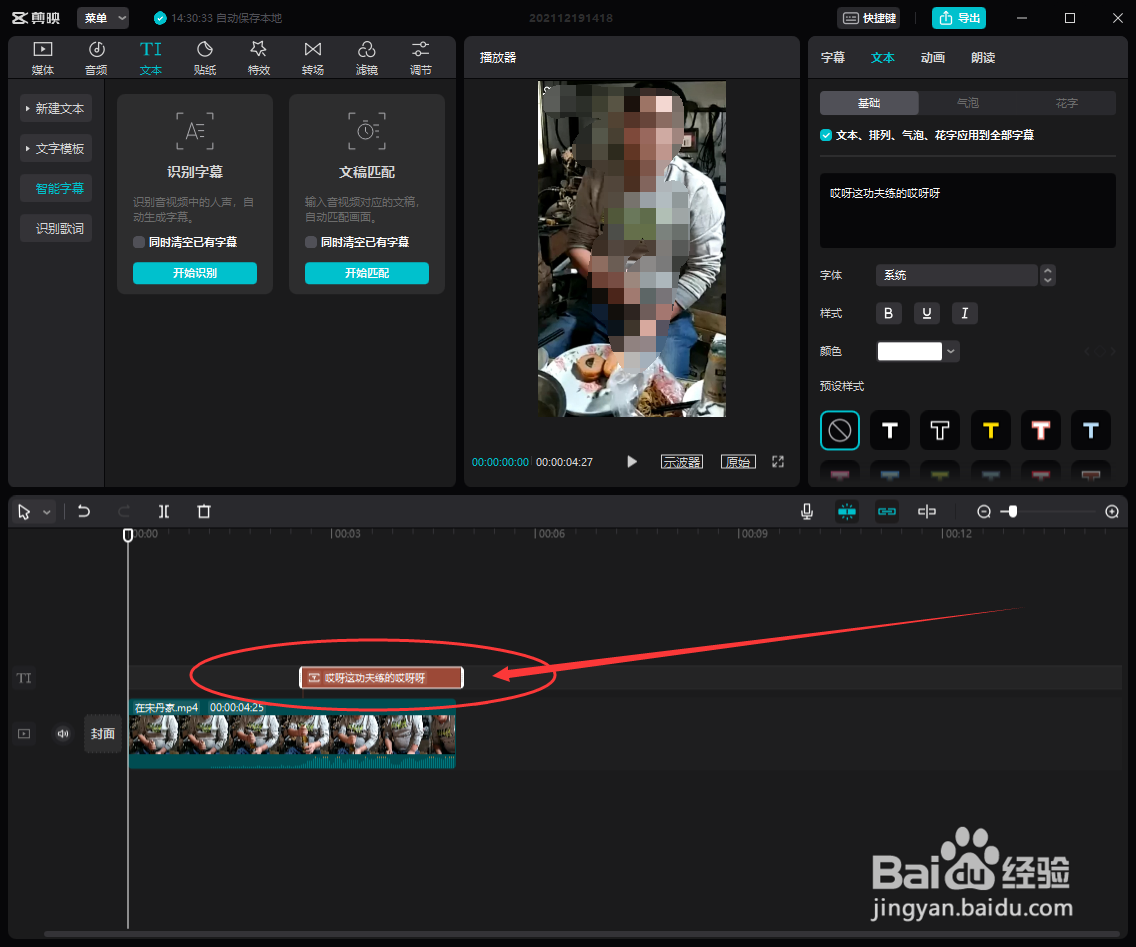Click the 导出 export button
Image resolution: width=1136 pixels, height=947 pixels.
pos(958,18)
